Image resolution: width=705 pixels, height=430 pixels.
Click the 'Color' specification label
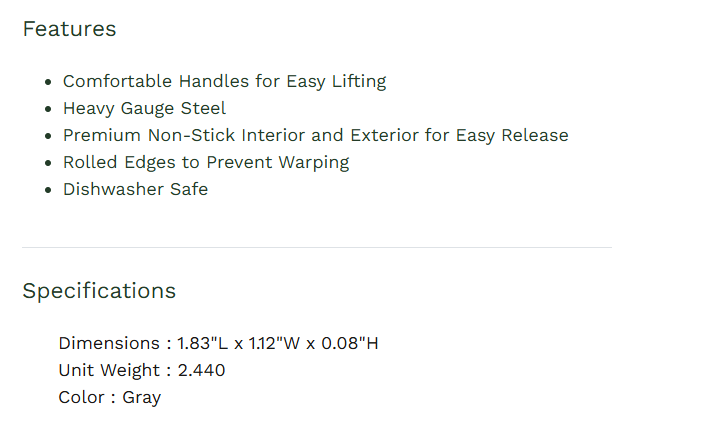(81, 397)
